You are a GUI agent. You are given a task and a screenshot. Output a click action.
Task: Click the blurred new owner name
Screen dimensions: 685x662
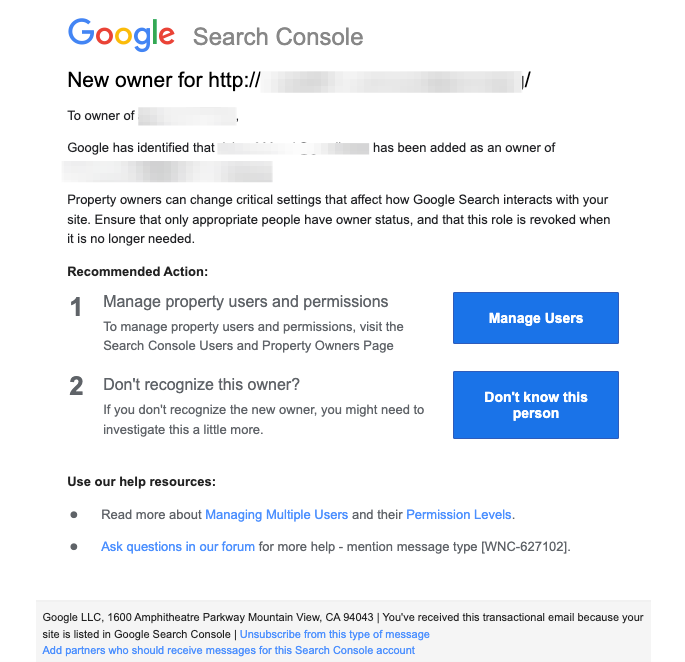coord(293,148)
